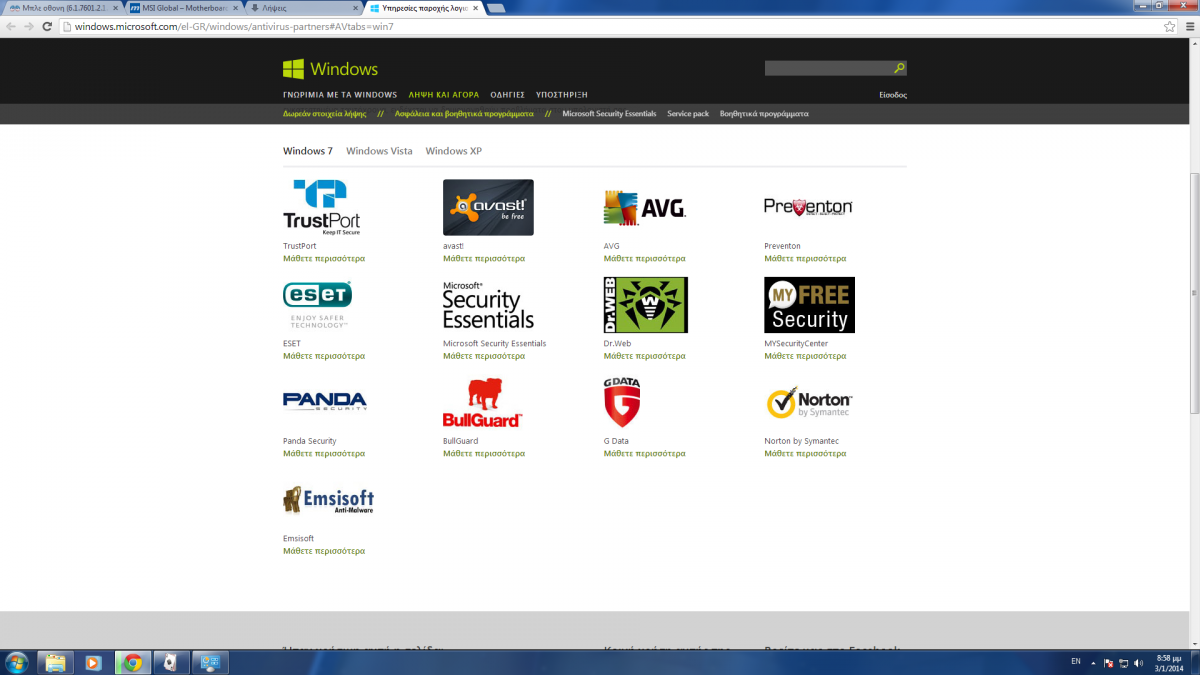Click the Dr.Web spider logo
This screenshot has height=675, width=1200.
(646, 305)
